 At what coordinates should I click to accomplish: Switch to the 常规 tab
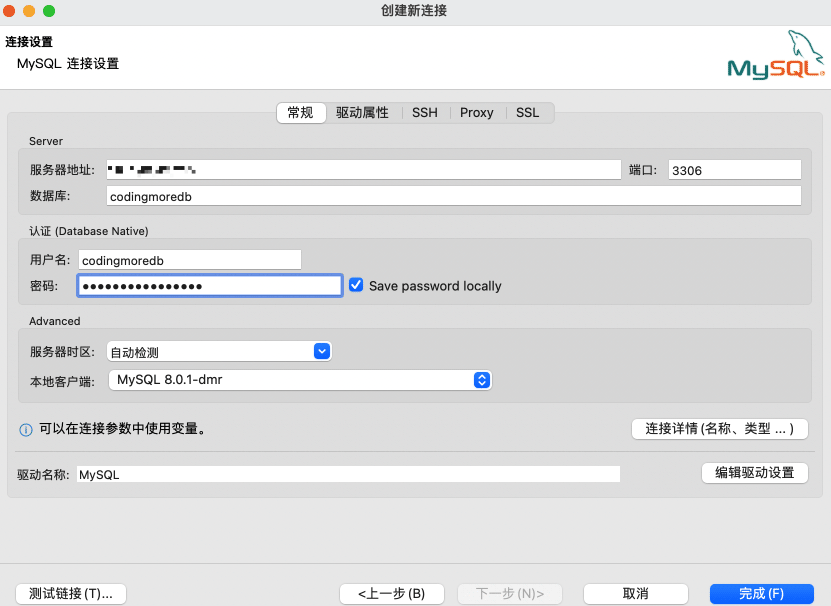[300, 112]
